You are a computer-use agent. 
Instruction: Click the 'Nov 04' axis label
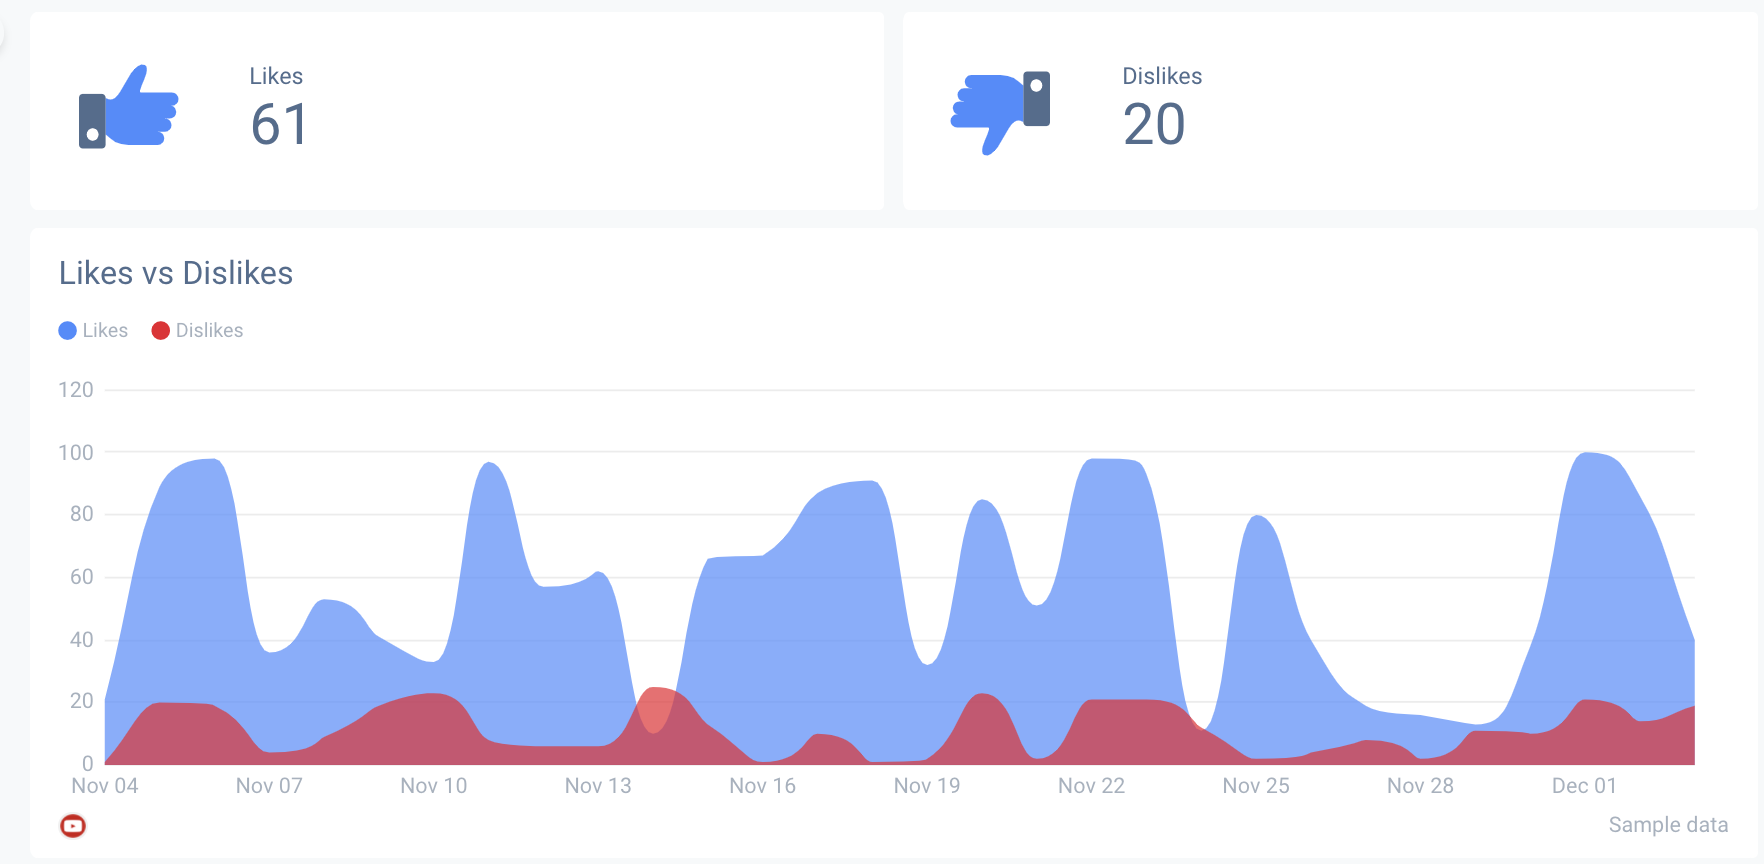[x=105, y=786]
